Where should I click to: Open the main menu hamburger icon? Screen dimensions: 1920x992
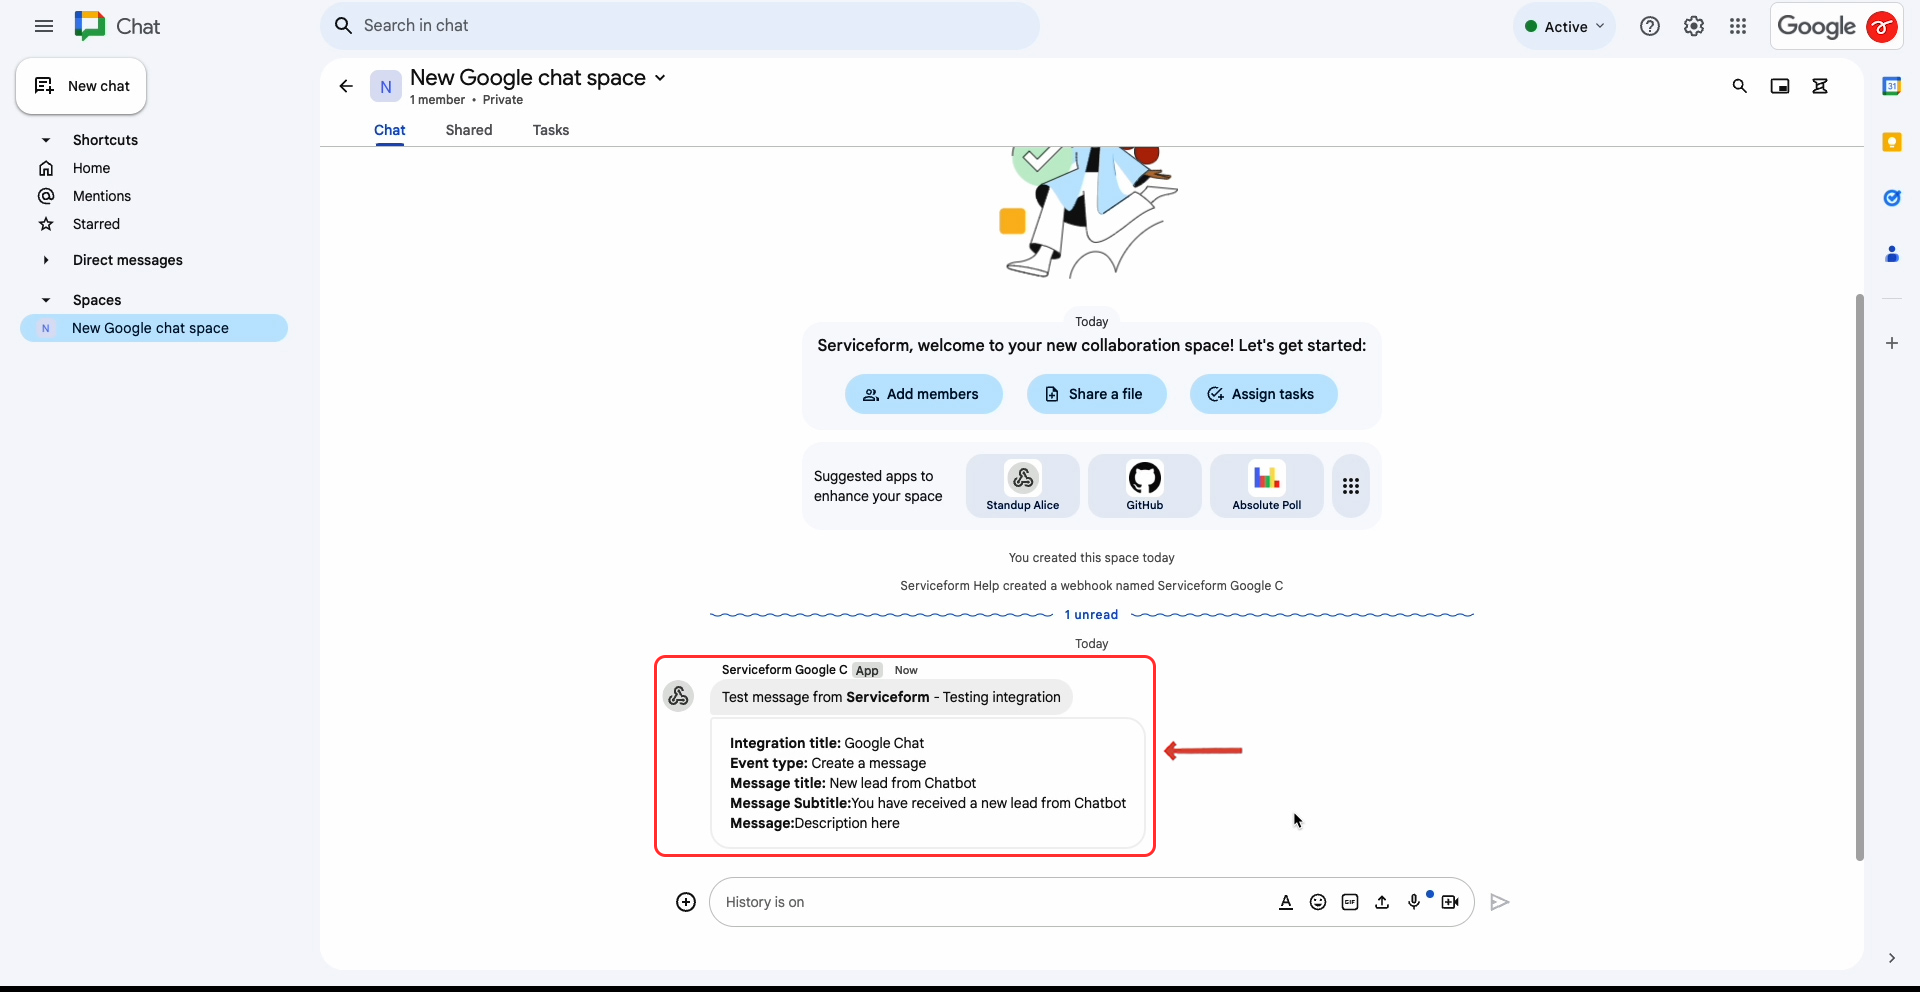[x=44, y=26]
